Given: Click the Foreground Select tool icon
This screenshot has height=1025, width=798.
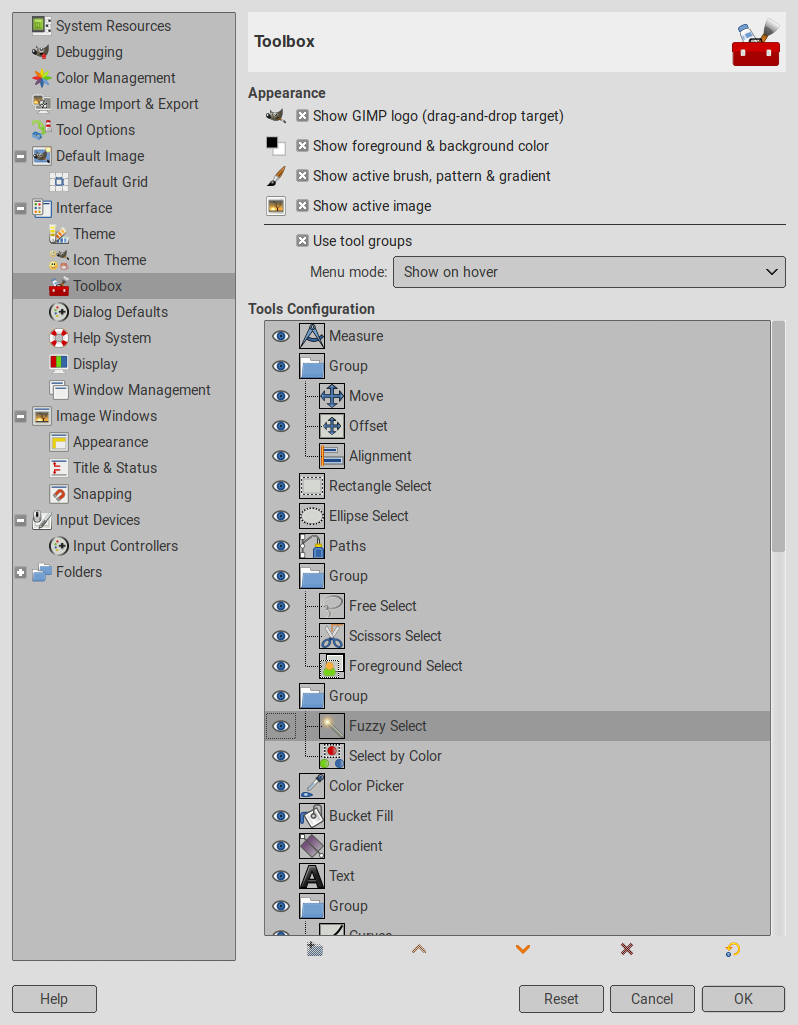Looking at the screenshot, I should 332,667.
